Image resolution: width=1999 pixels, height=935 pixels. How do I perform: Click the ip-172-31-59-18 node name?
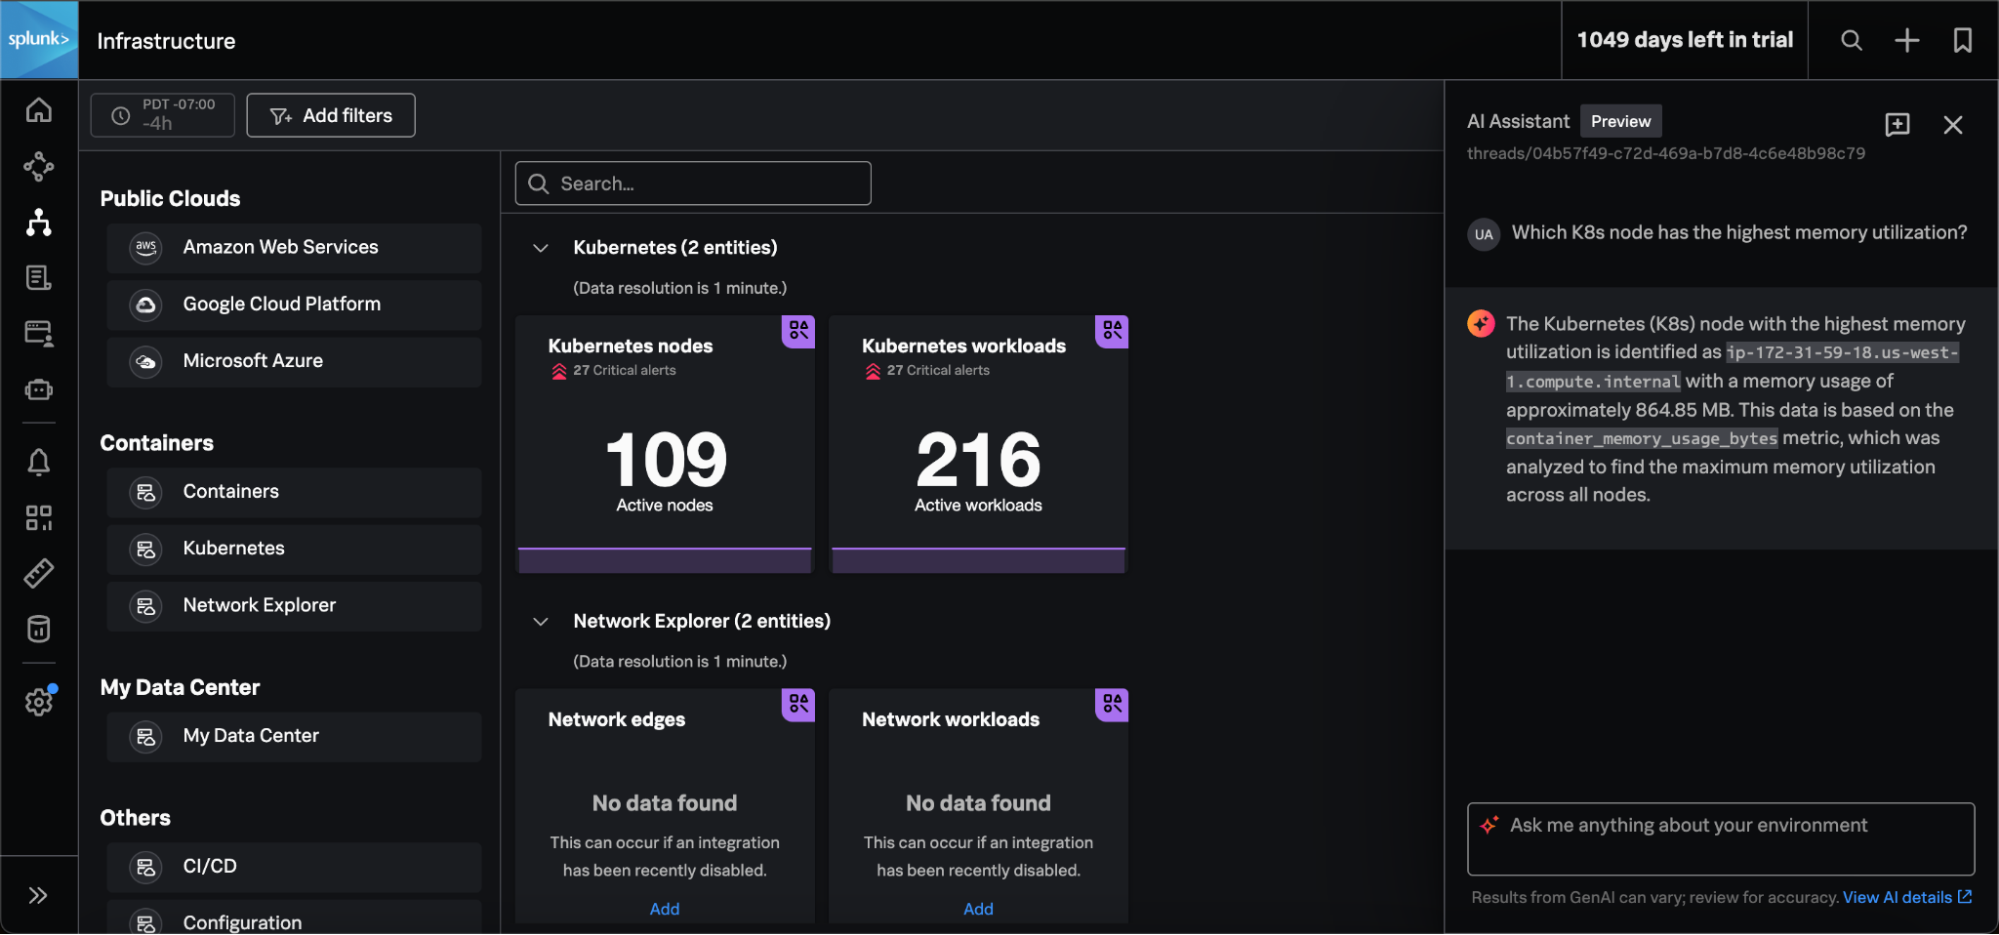coord(1733,367)
